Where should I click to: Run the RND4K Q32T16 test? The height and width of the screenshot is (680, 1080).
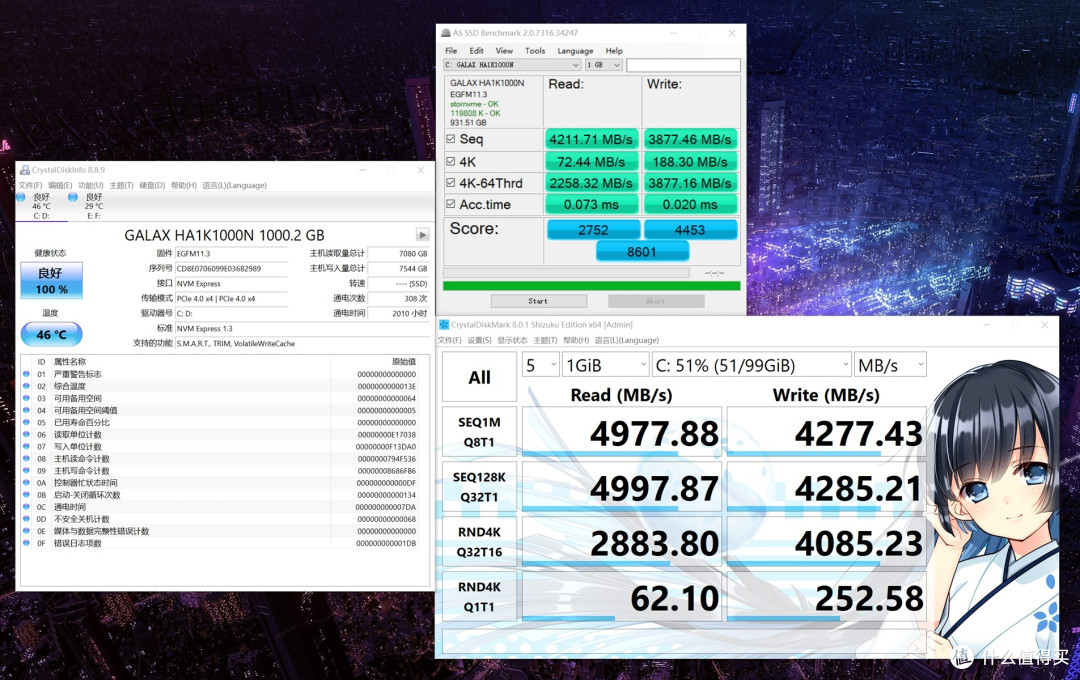[x=479, y=542]
